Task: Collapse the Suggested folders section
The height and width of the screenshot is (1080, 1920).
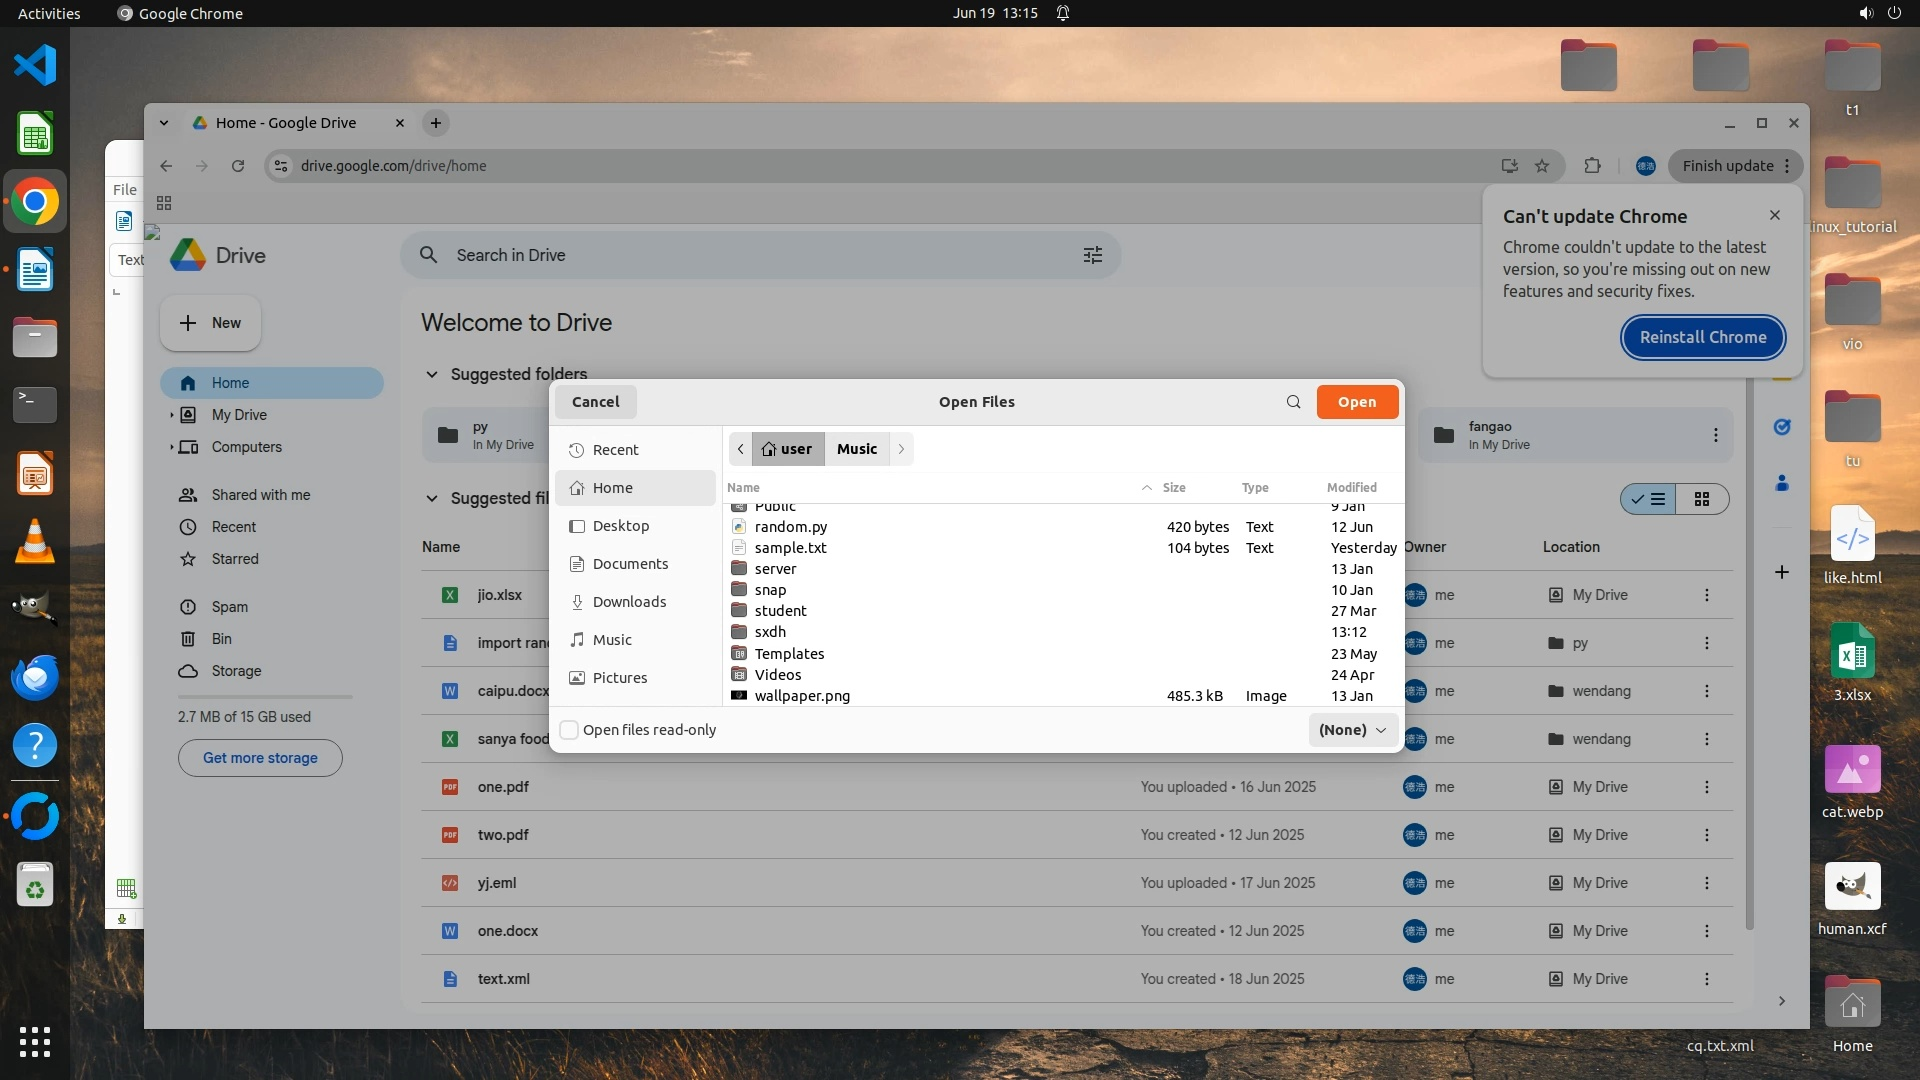Action: click(432, 374)
